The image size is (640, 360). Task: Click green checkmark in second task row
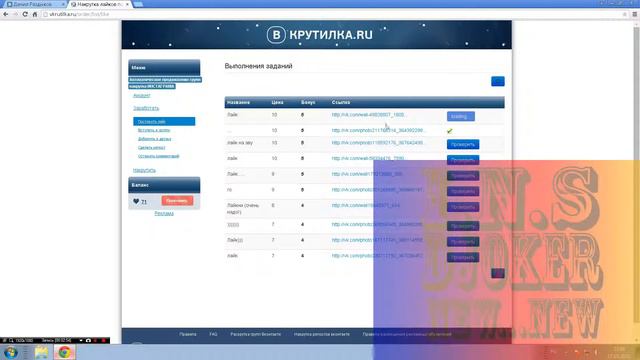(449, 131)
